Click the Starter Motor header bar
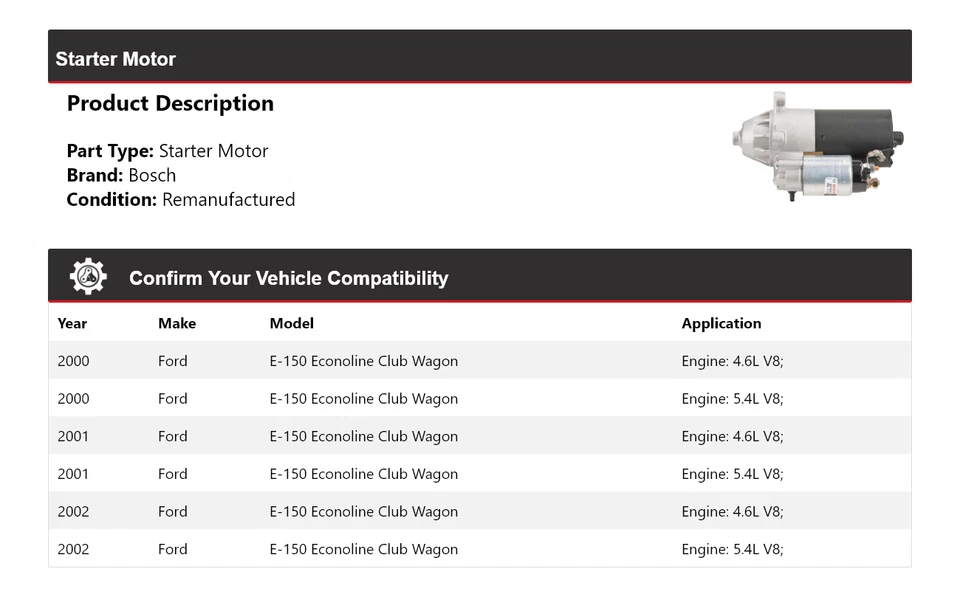The image size is (960, 597). point(479,58)
